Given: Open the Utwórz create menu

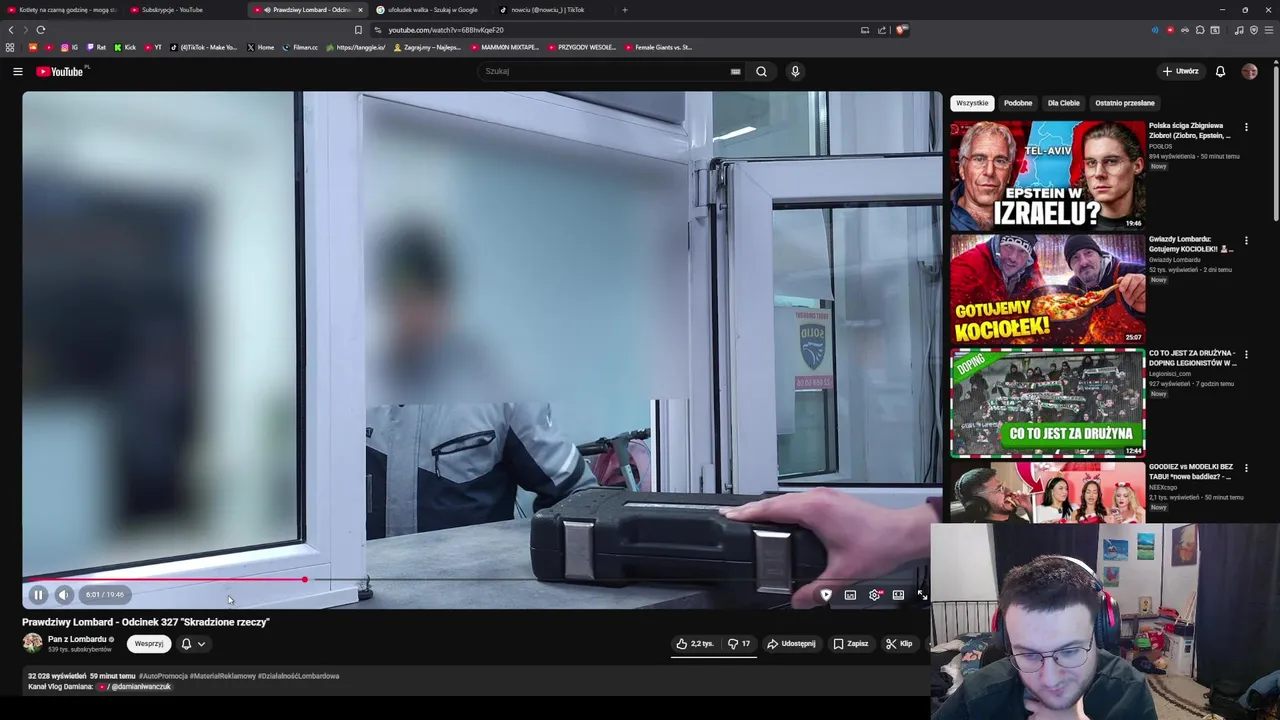Looking at the screenshot, I should click(x=1180, y=71).
